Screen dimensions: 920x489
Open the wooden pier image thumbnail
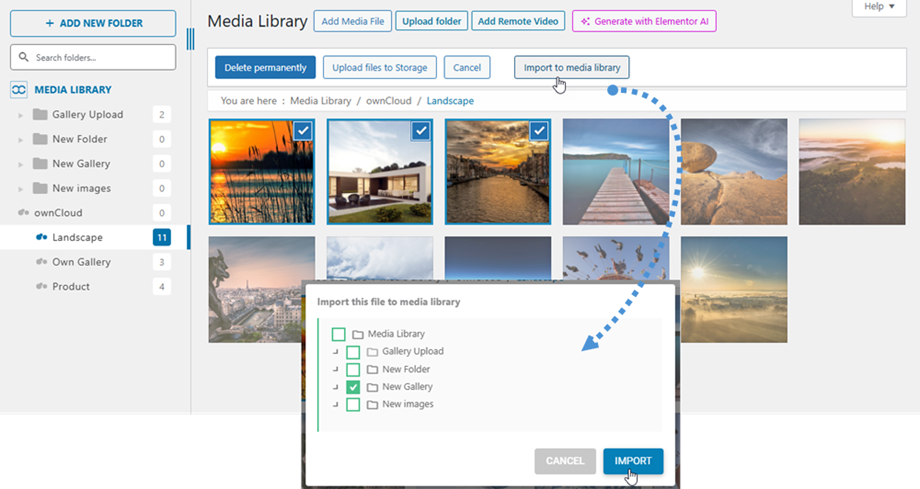coord(615,171)
